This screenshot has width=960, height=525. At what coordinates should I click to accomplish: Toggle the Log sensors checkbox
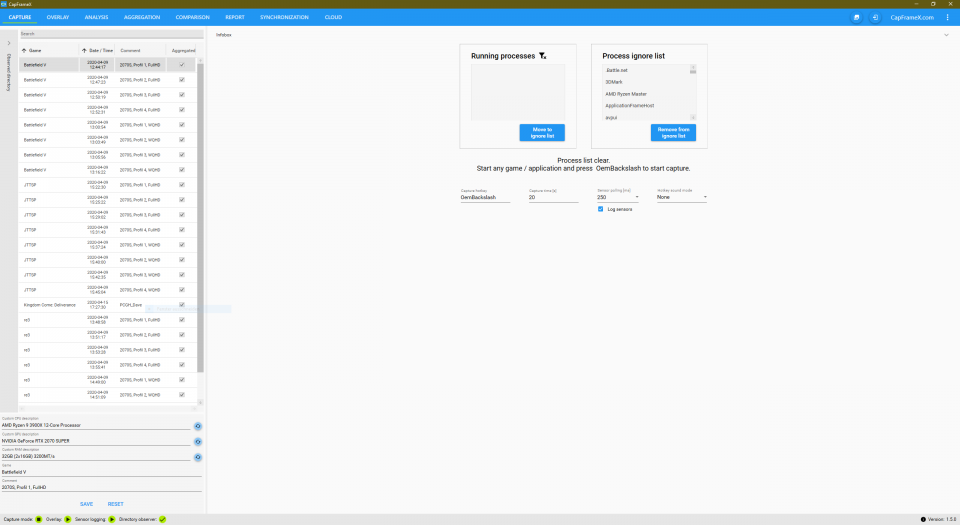tap(601, 209)
